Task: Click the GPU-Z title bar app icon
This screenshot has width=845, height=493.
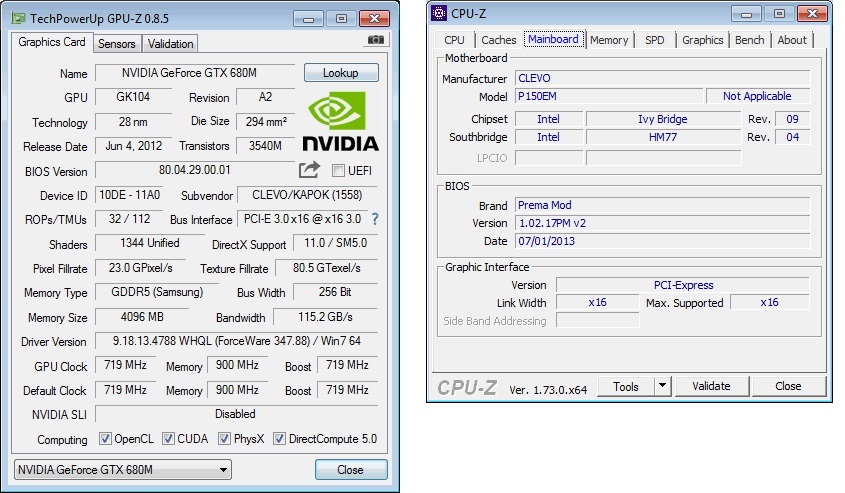Action: pos(18,19)
